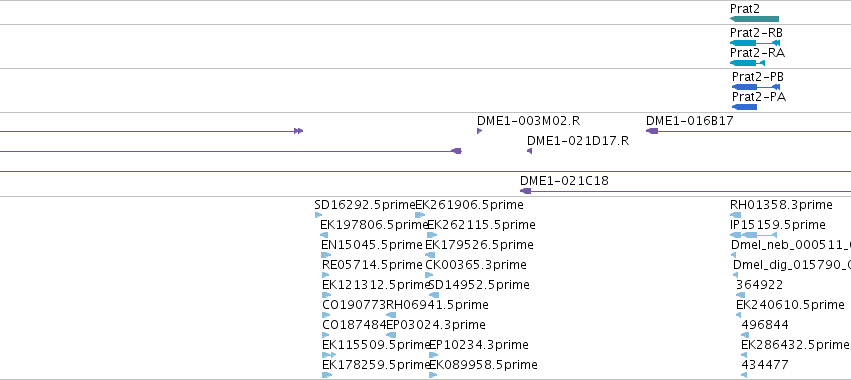This screenshot has width=851, height=380.
Task: Click the 364922 feature
Action: (x=740, y=295)
